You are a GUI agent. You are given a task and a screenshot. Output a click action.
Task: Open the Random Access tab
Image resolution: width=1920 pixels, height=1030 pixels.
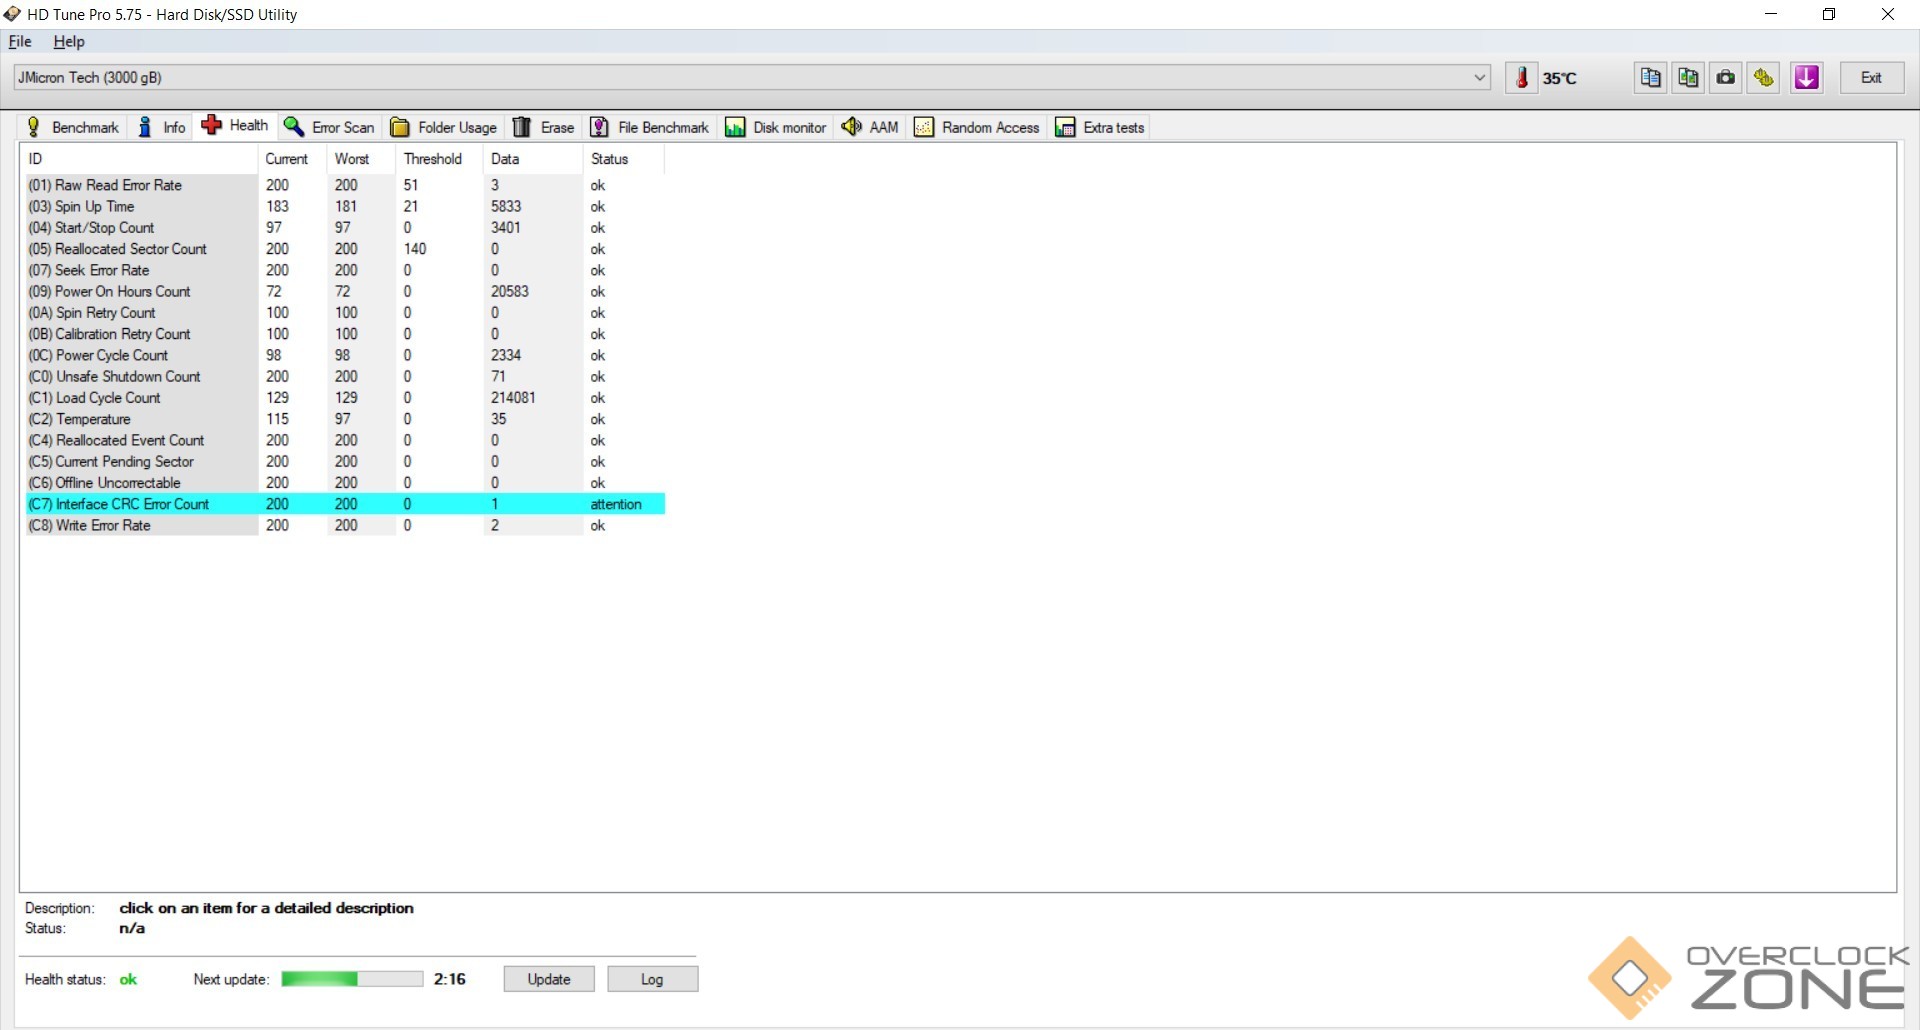pyautogui.click(x=977, y=127)
